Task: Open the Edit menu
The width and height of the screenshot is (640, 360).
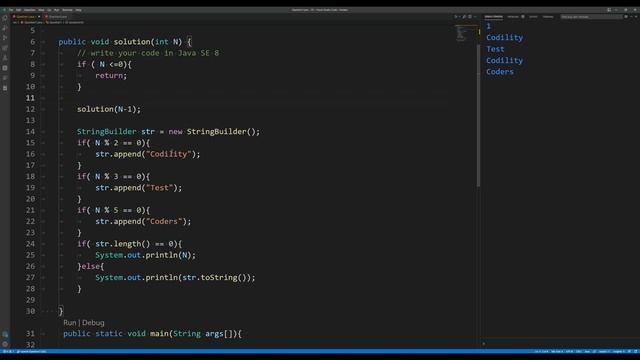Action: click(18, 10)
